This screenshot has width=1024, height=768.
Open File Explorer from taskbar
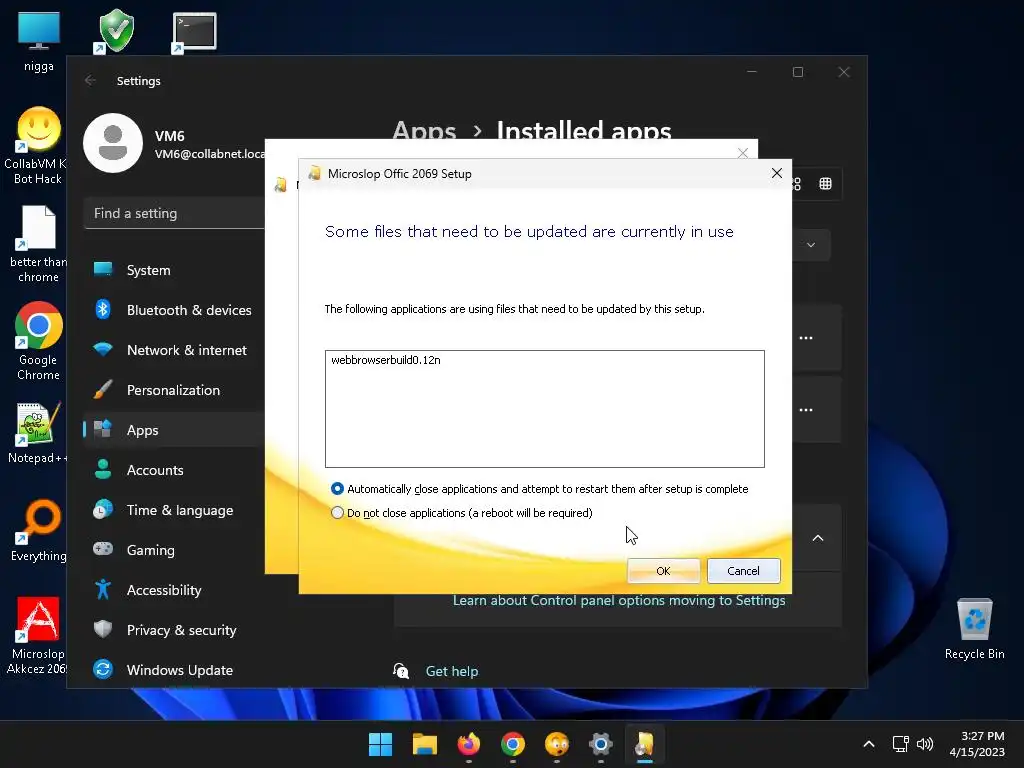point(424,744)
